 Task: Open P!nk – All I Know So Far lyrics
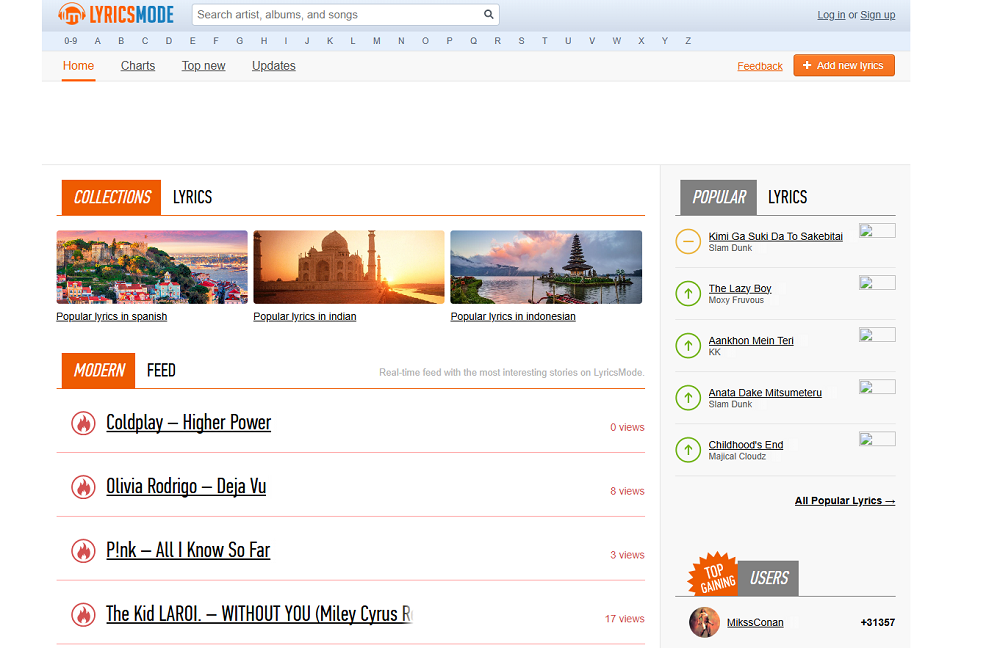188,550
